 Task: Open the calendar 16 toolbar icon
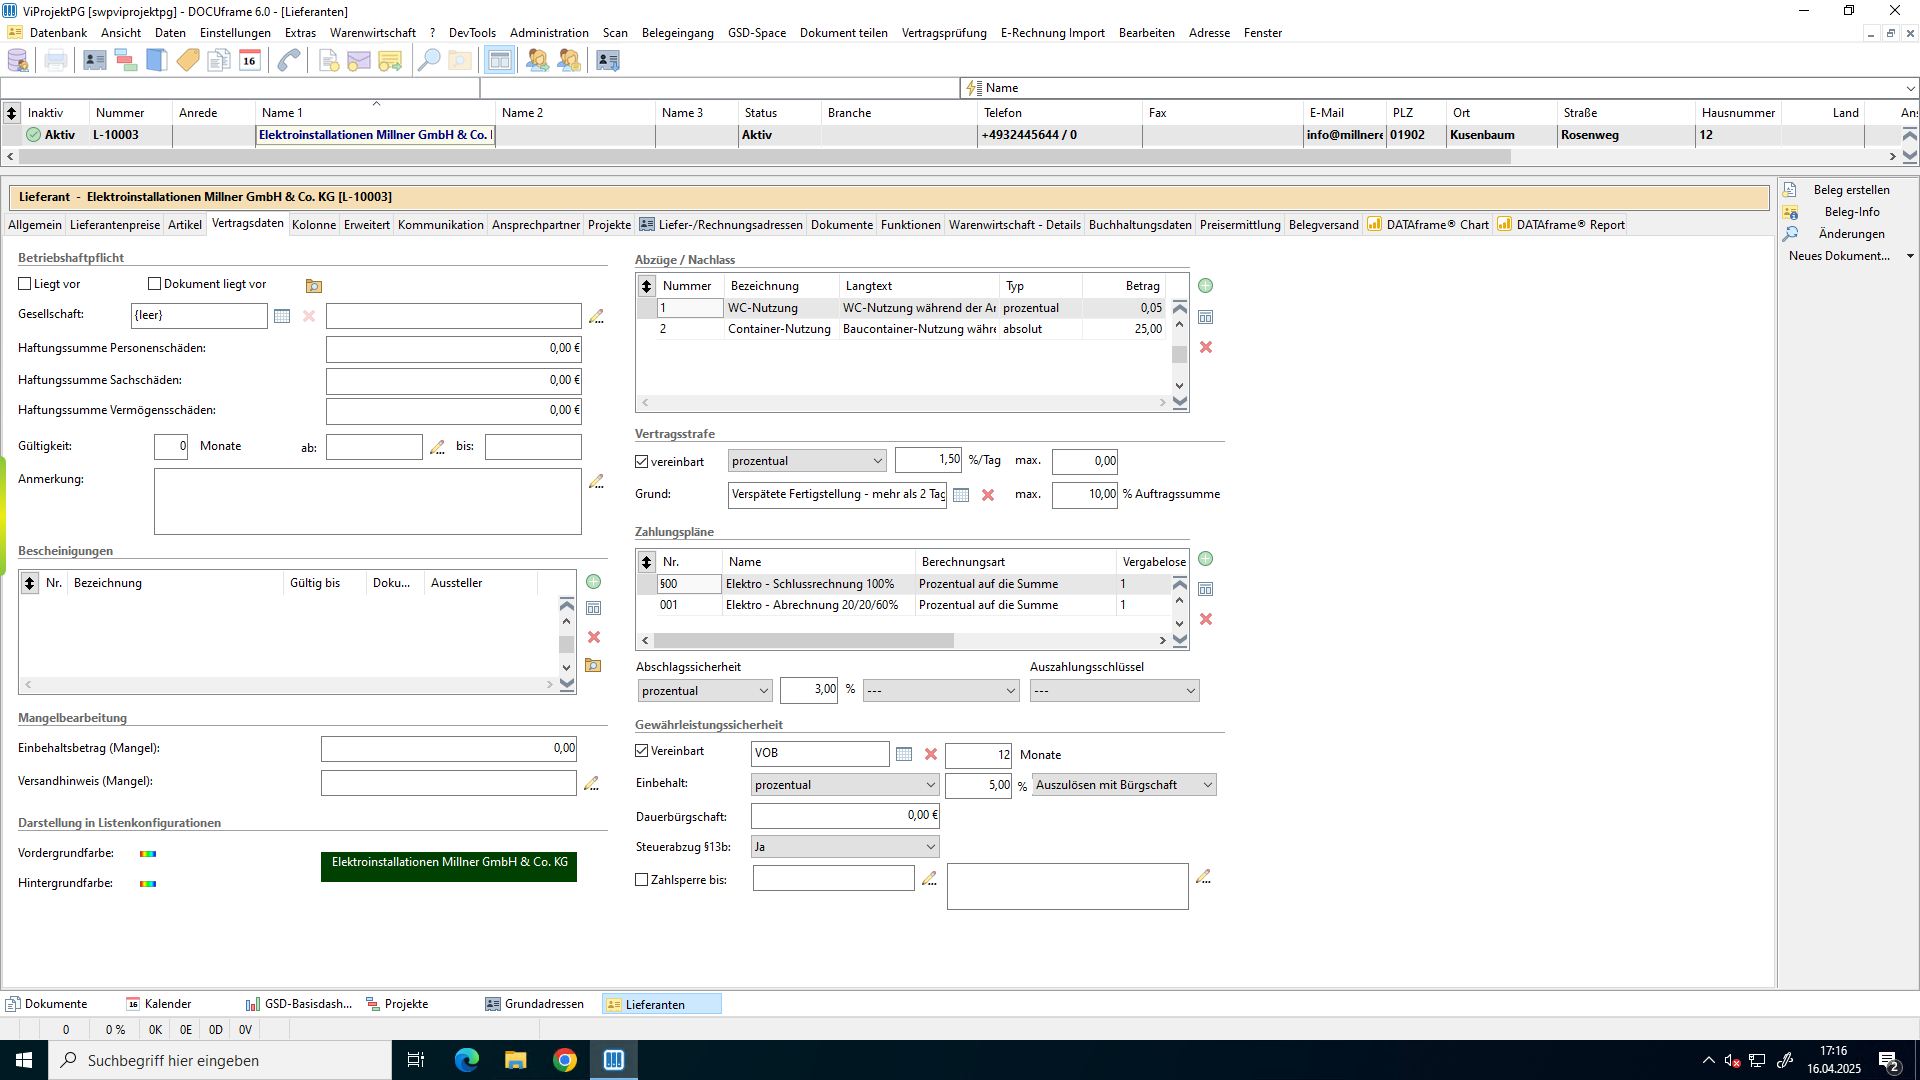250,60
